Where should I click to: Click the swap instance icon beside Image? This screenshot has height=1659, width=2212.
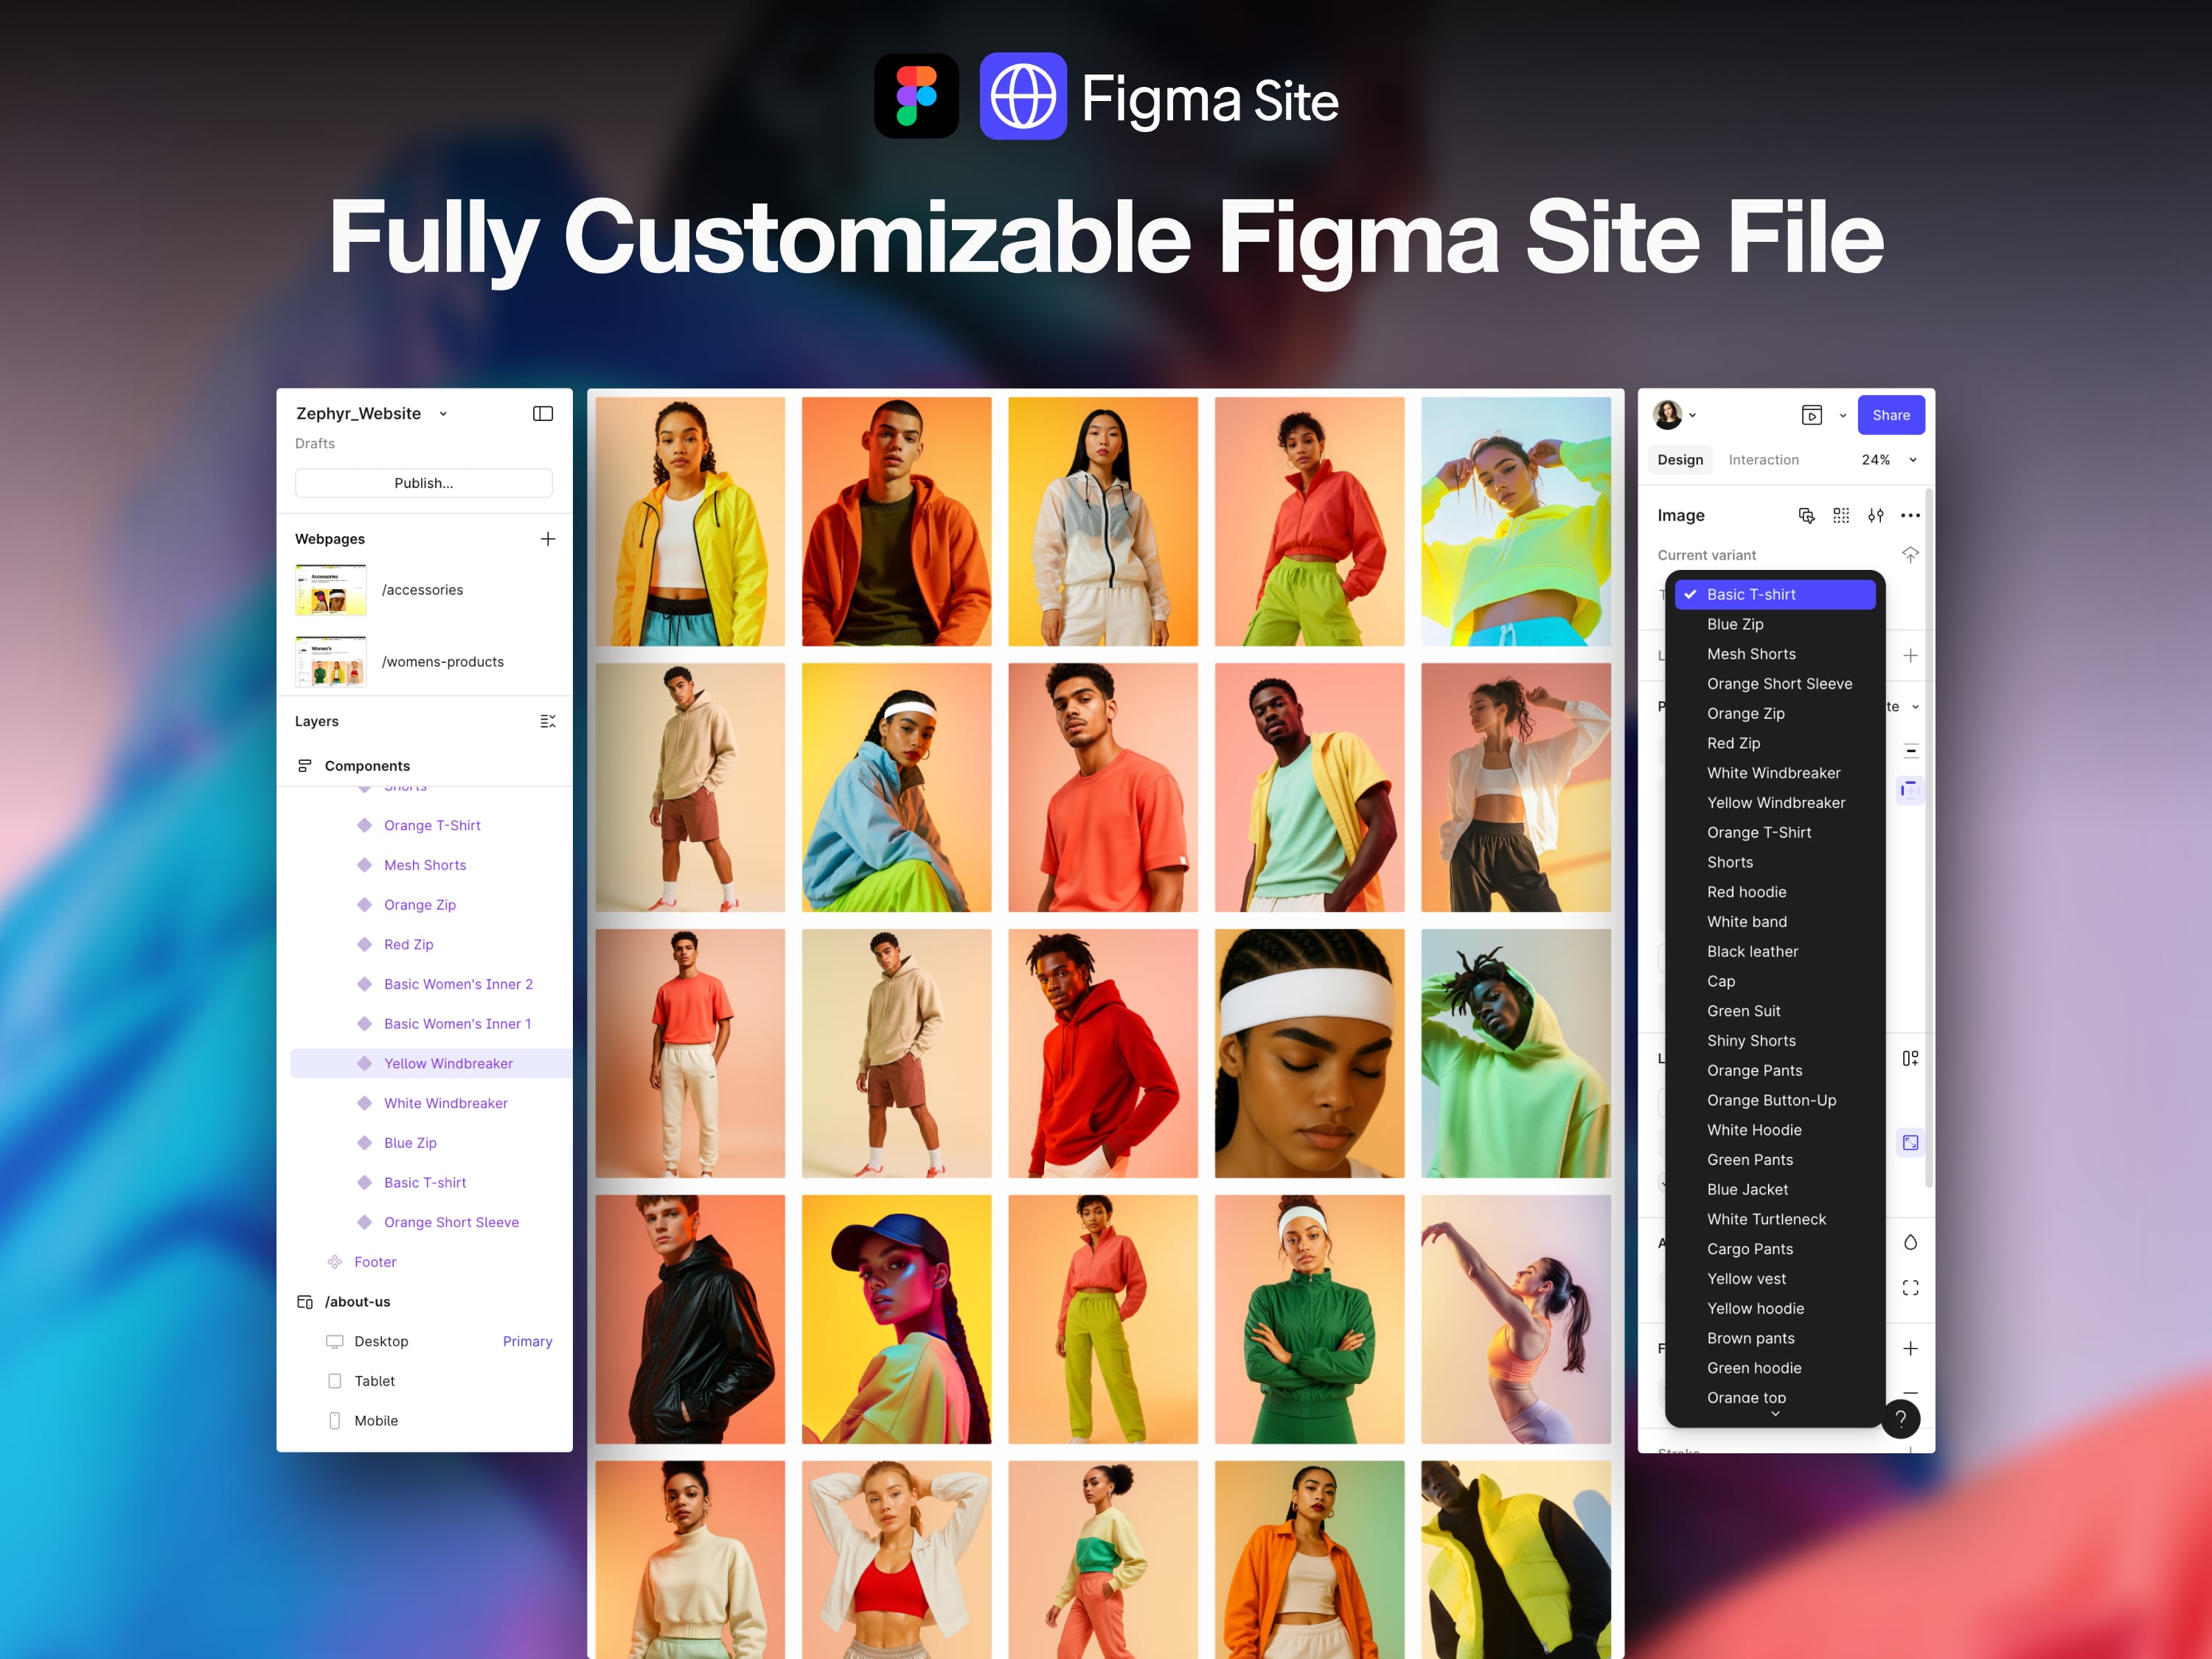coord(1806,516)
